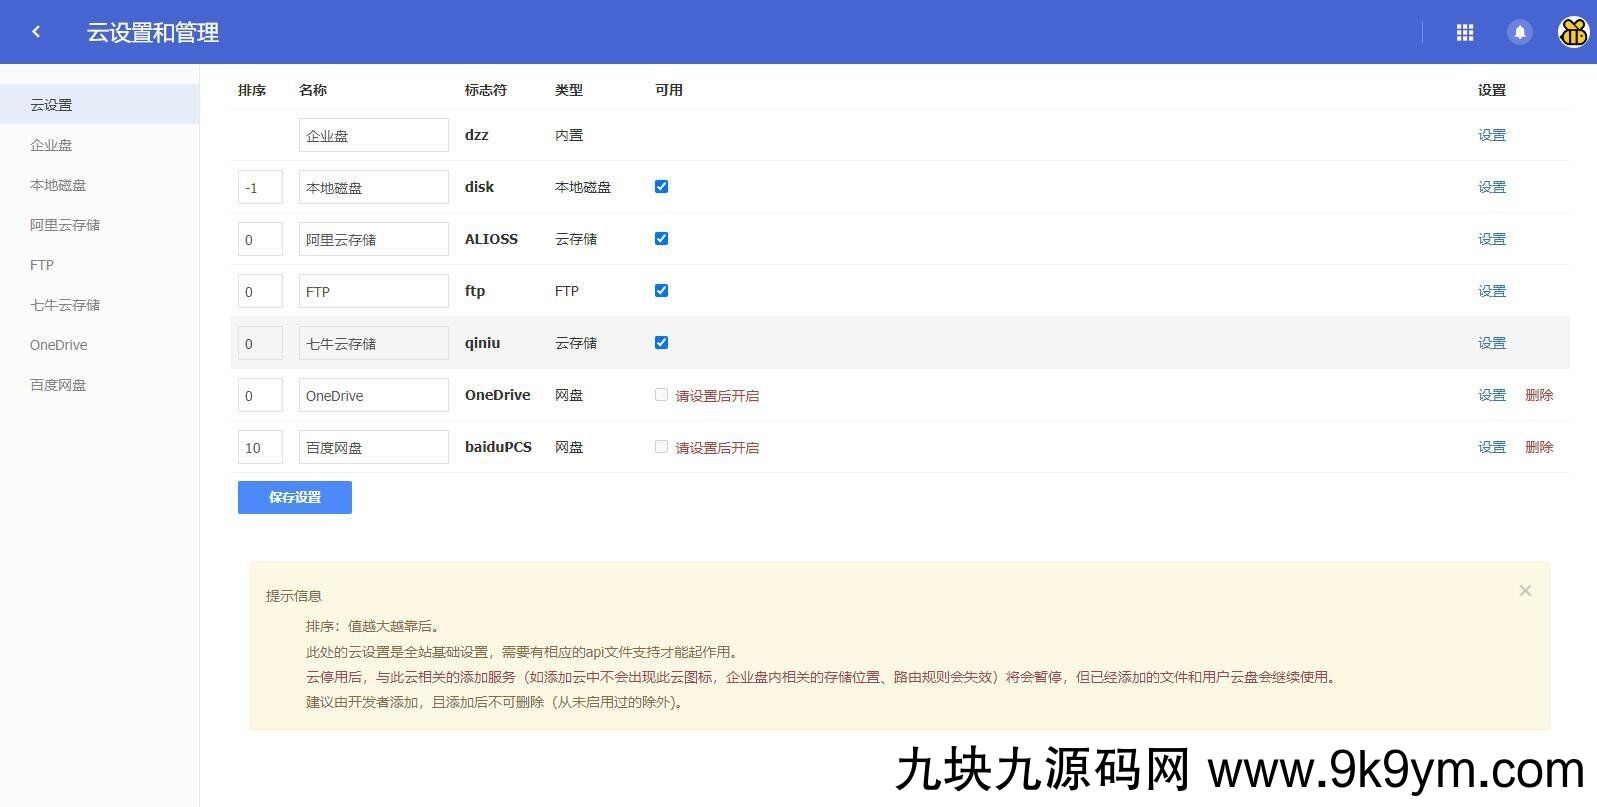Image resolution: width=1597 pixels, height=807 pixels.
Task: Toggle the 阿里云存储 available checkbox
Action: pos(661,239)
